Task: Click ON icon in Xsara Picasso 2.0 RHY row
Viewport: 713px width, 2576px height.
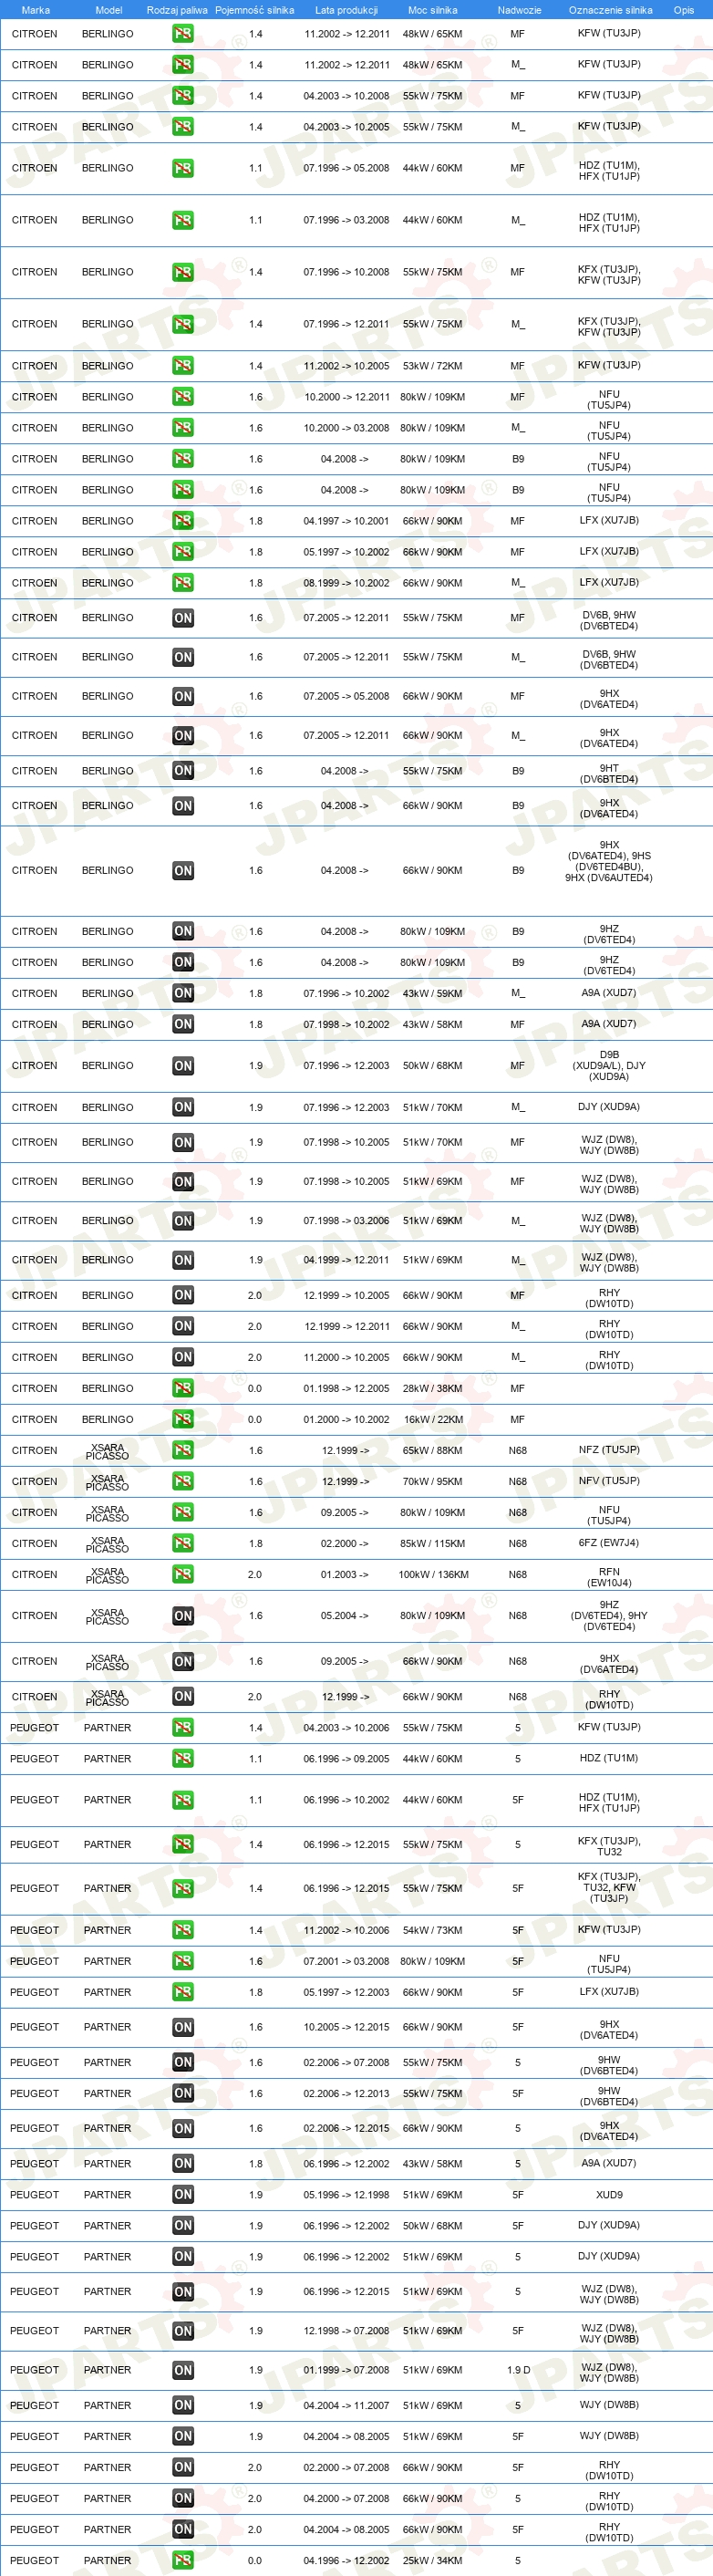Action: click(183, 1696)
